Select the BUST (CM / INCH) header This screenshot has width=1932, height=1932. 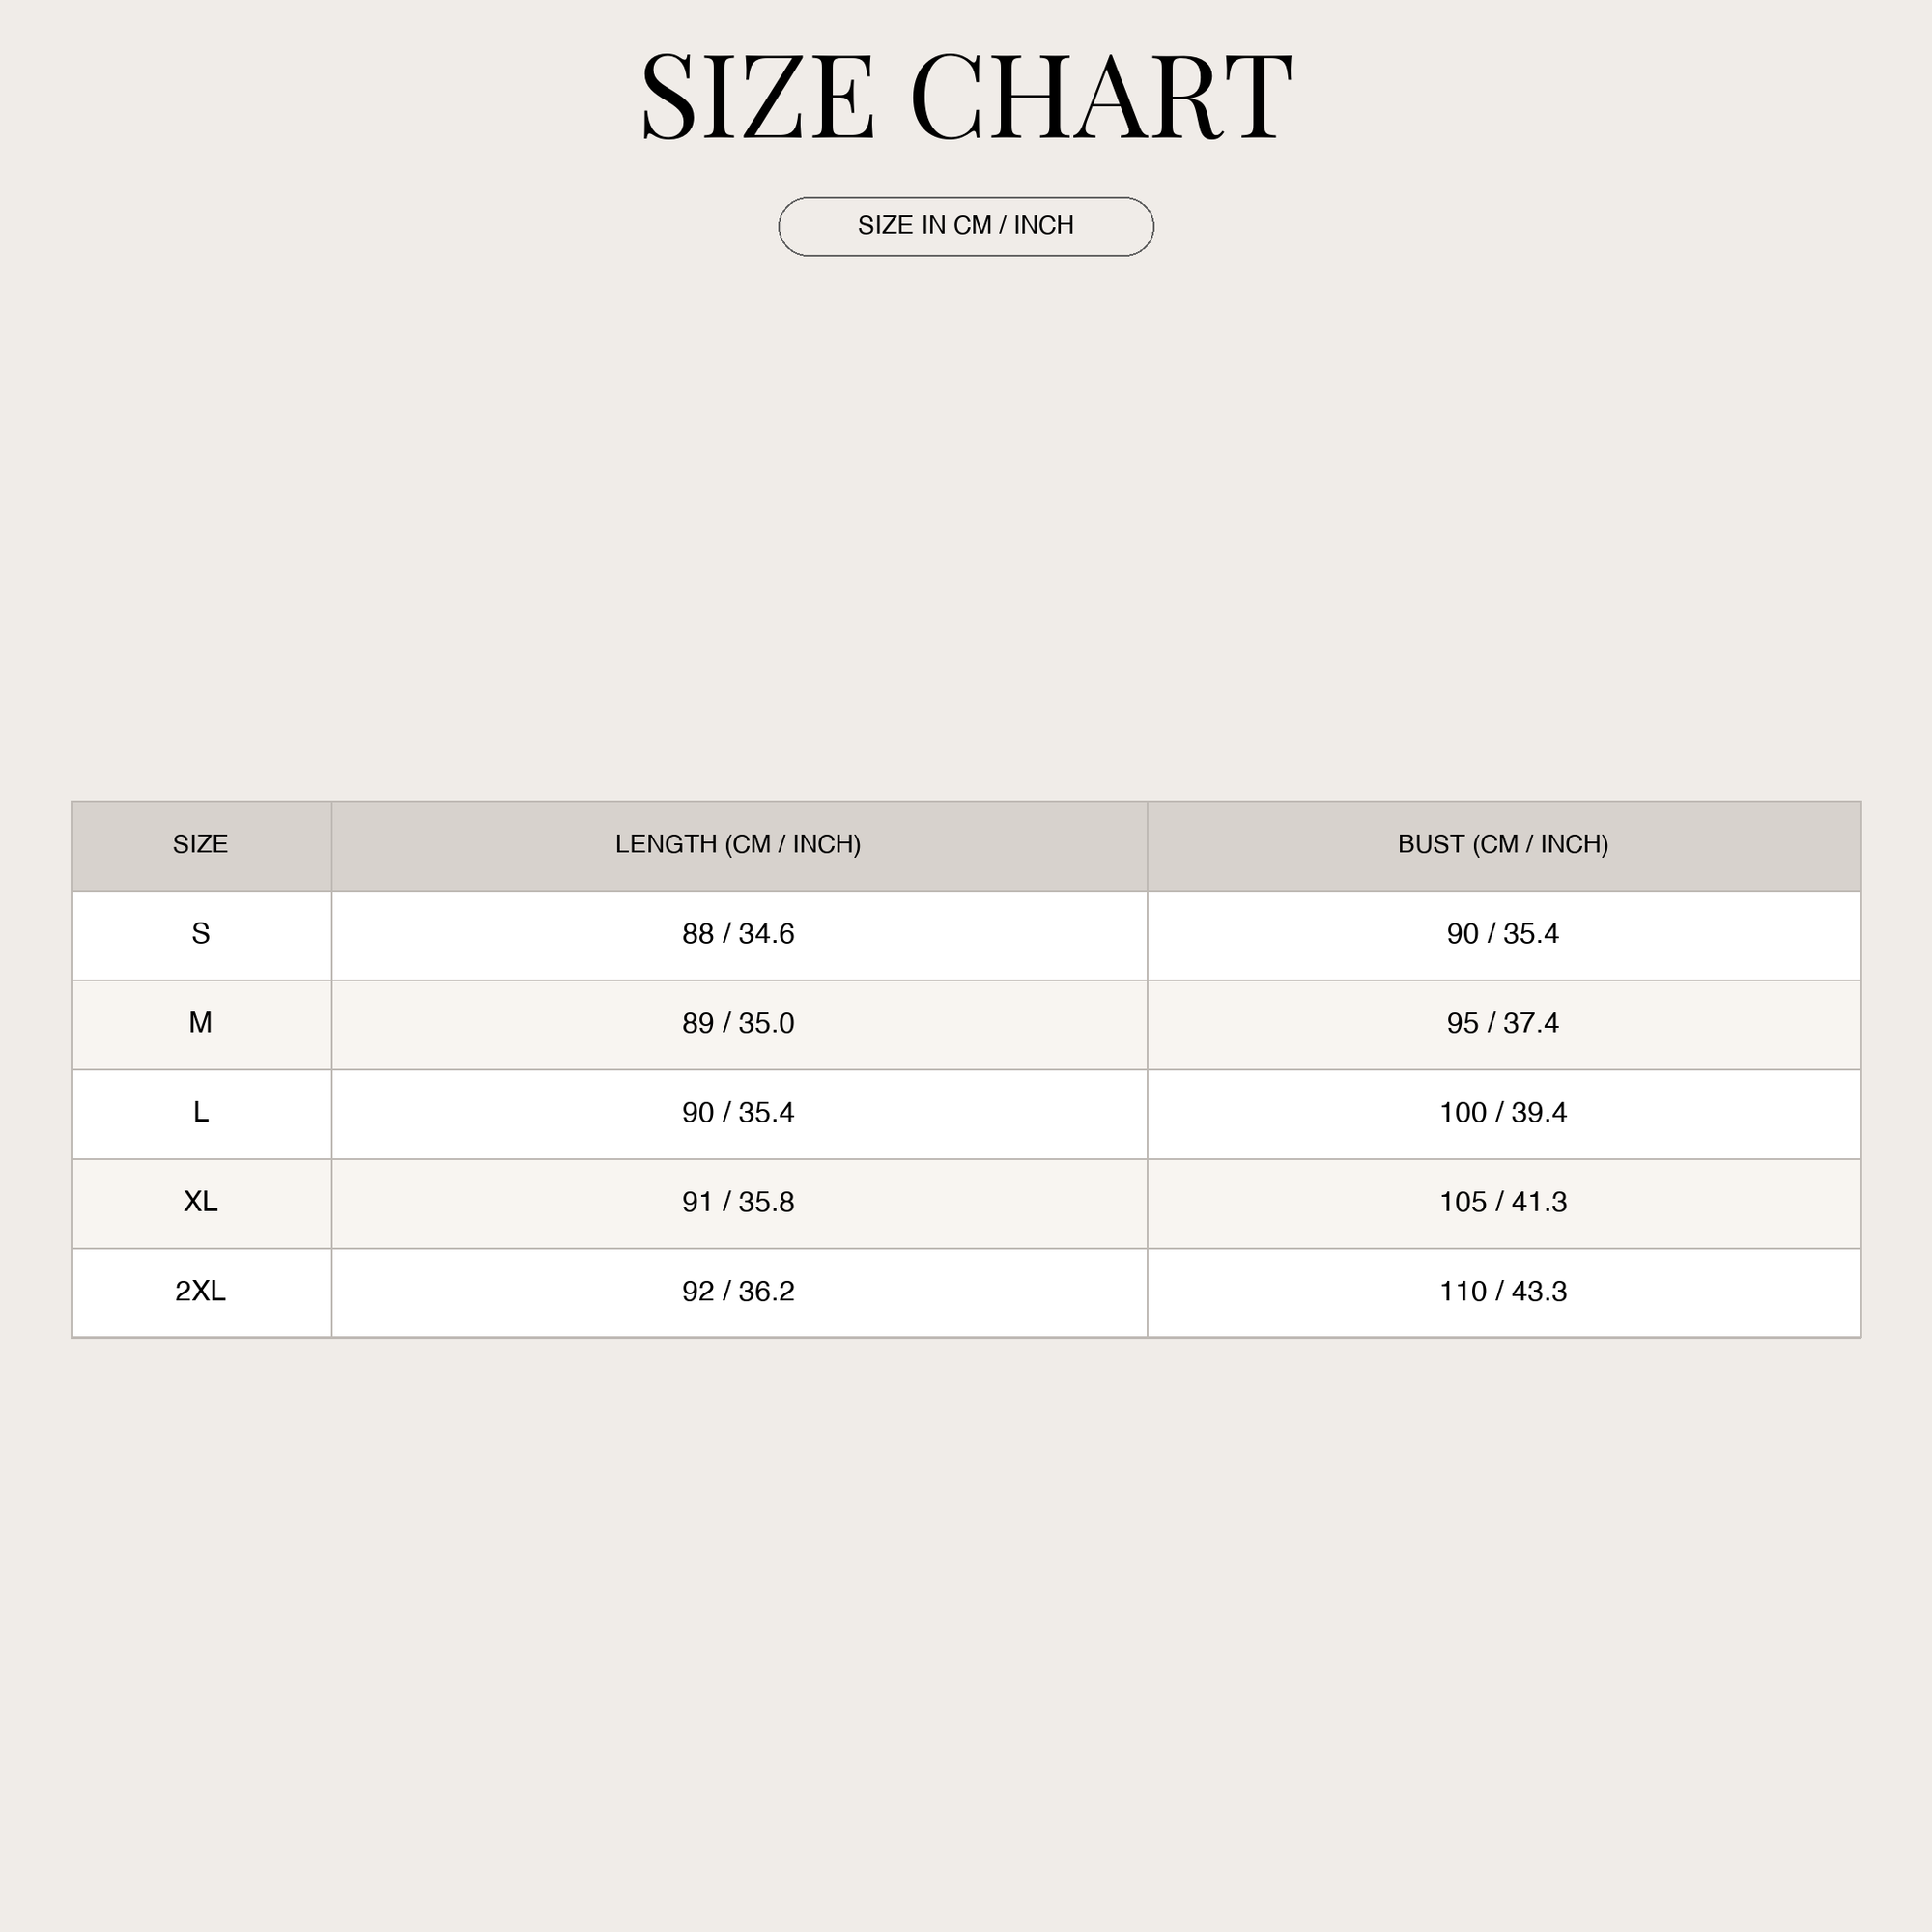click(1503, 845)
